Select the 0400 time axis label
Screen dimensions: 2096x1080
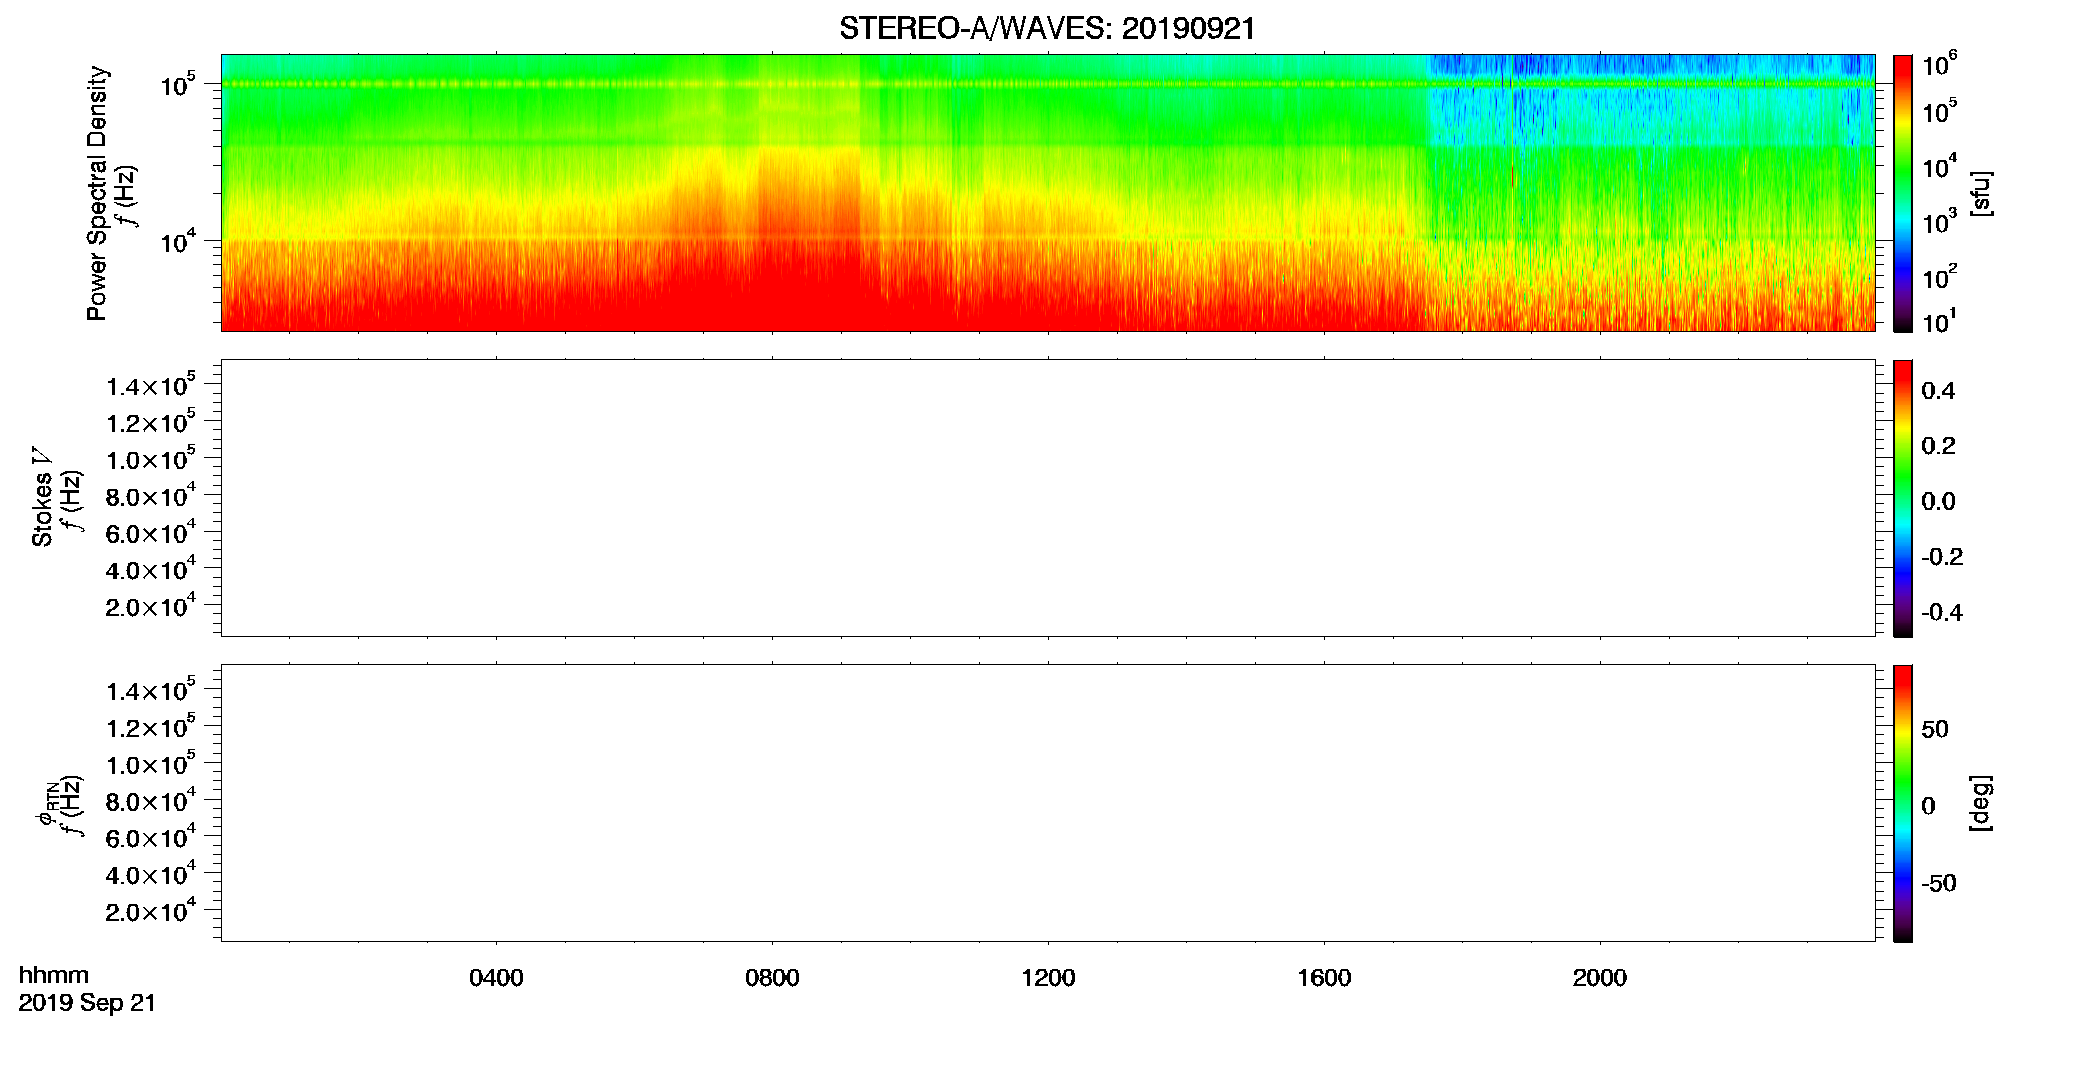click(x=496, y=978)
